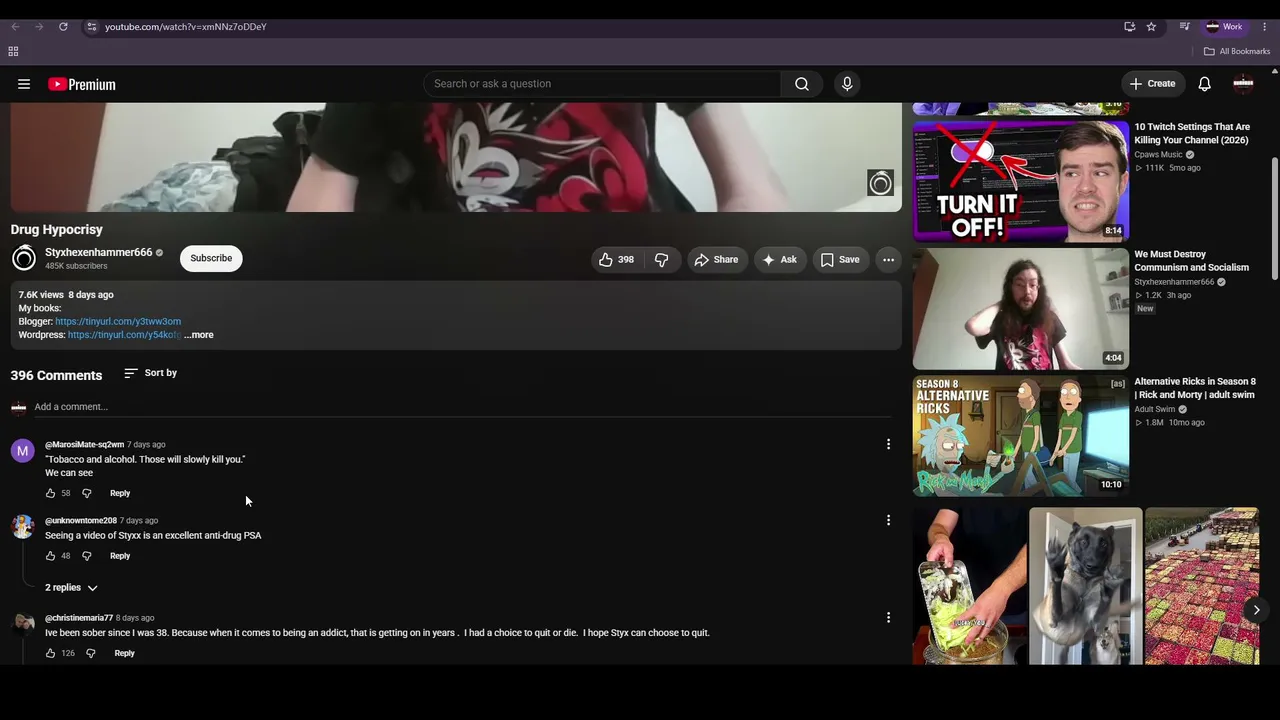Screen dimensions: 1280x720
Task: Open the Sort by comments dropdown
Action: pos(151,373)
